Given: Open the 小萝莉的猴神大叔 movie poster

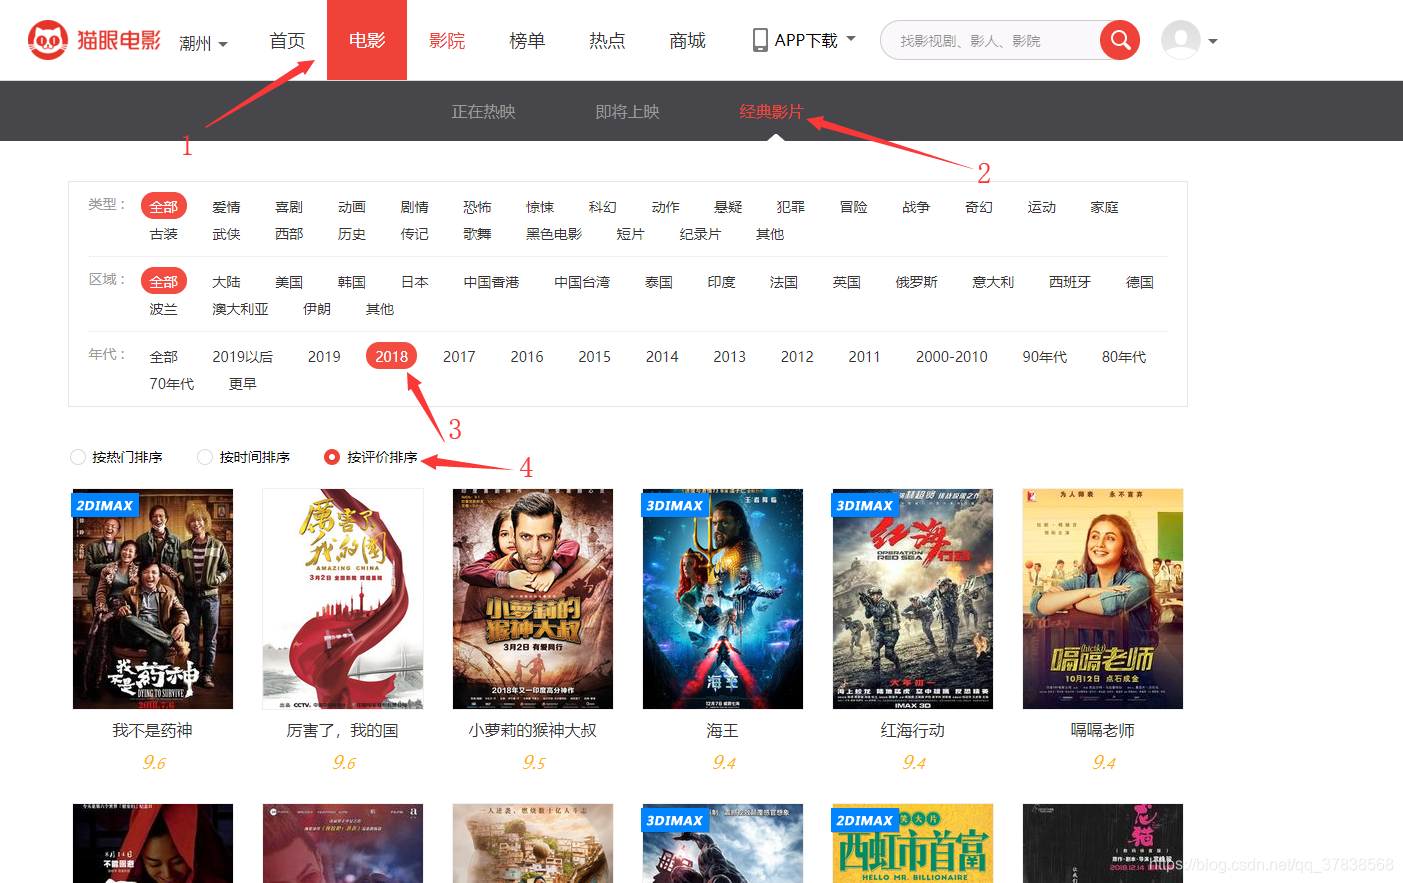Looking at the screenshot, I should (x=533, y=599).
